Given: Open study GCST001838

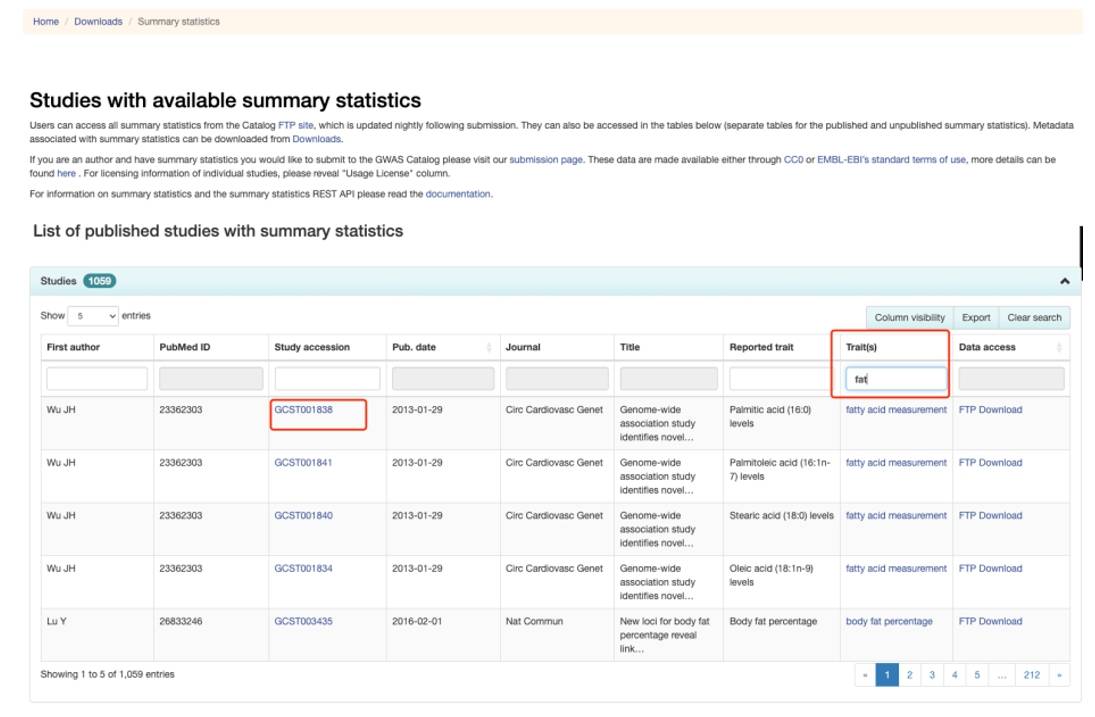Looking at the screenshot, I should [x=303, y=410].
